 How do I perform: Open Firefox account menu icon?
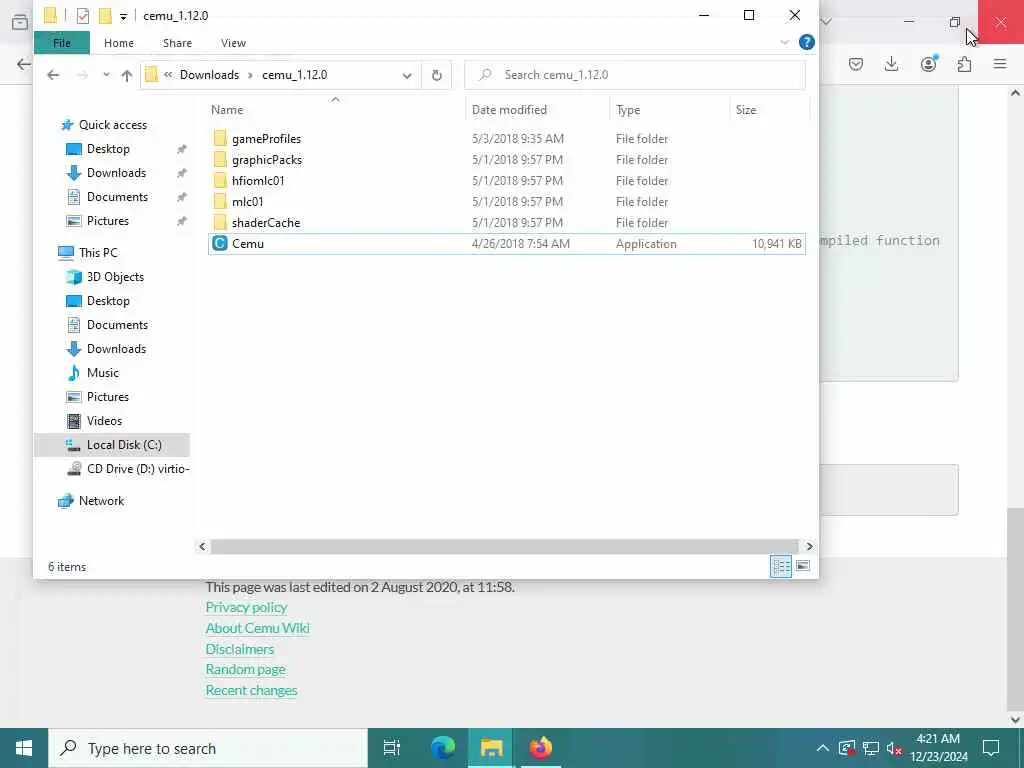click(928, 64)
